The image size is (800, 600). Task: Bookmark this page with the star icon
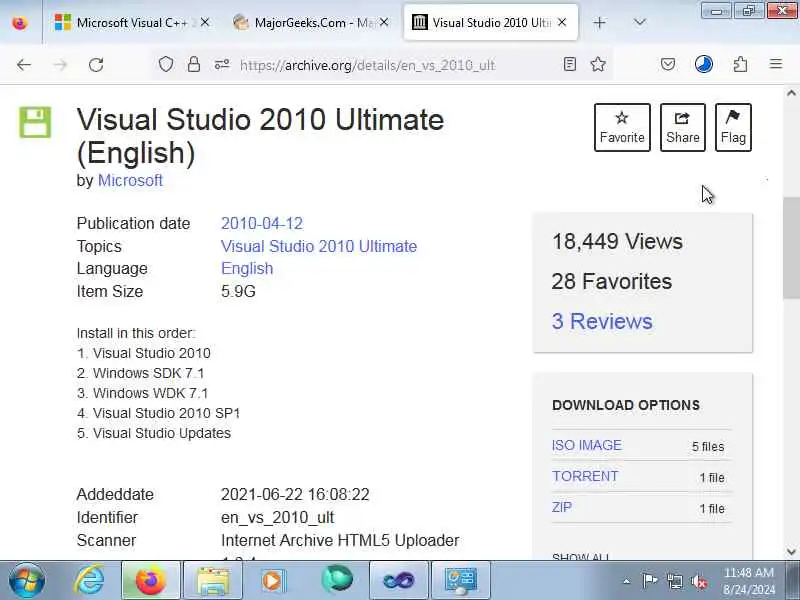click(x=598, y=64)
